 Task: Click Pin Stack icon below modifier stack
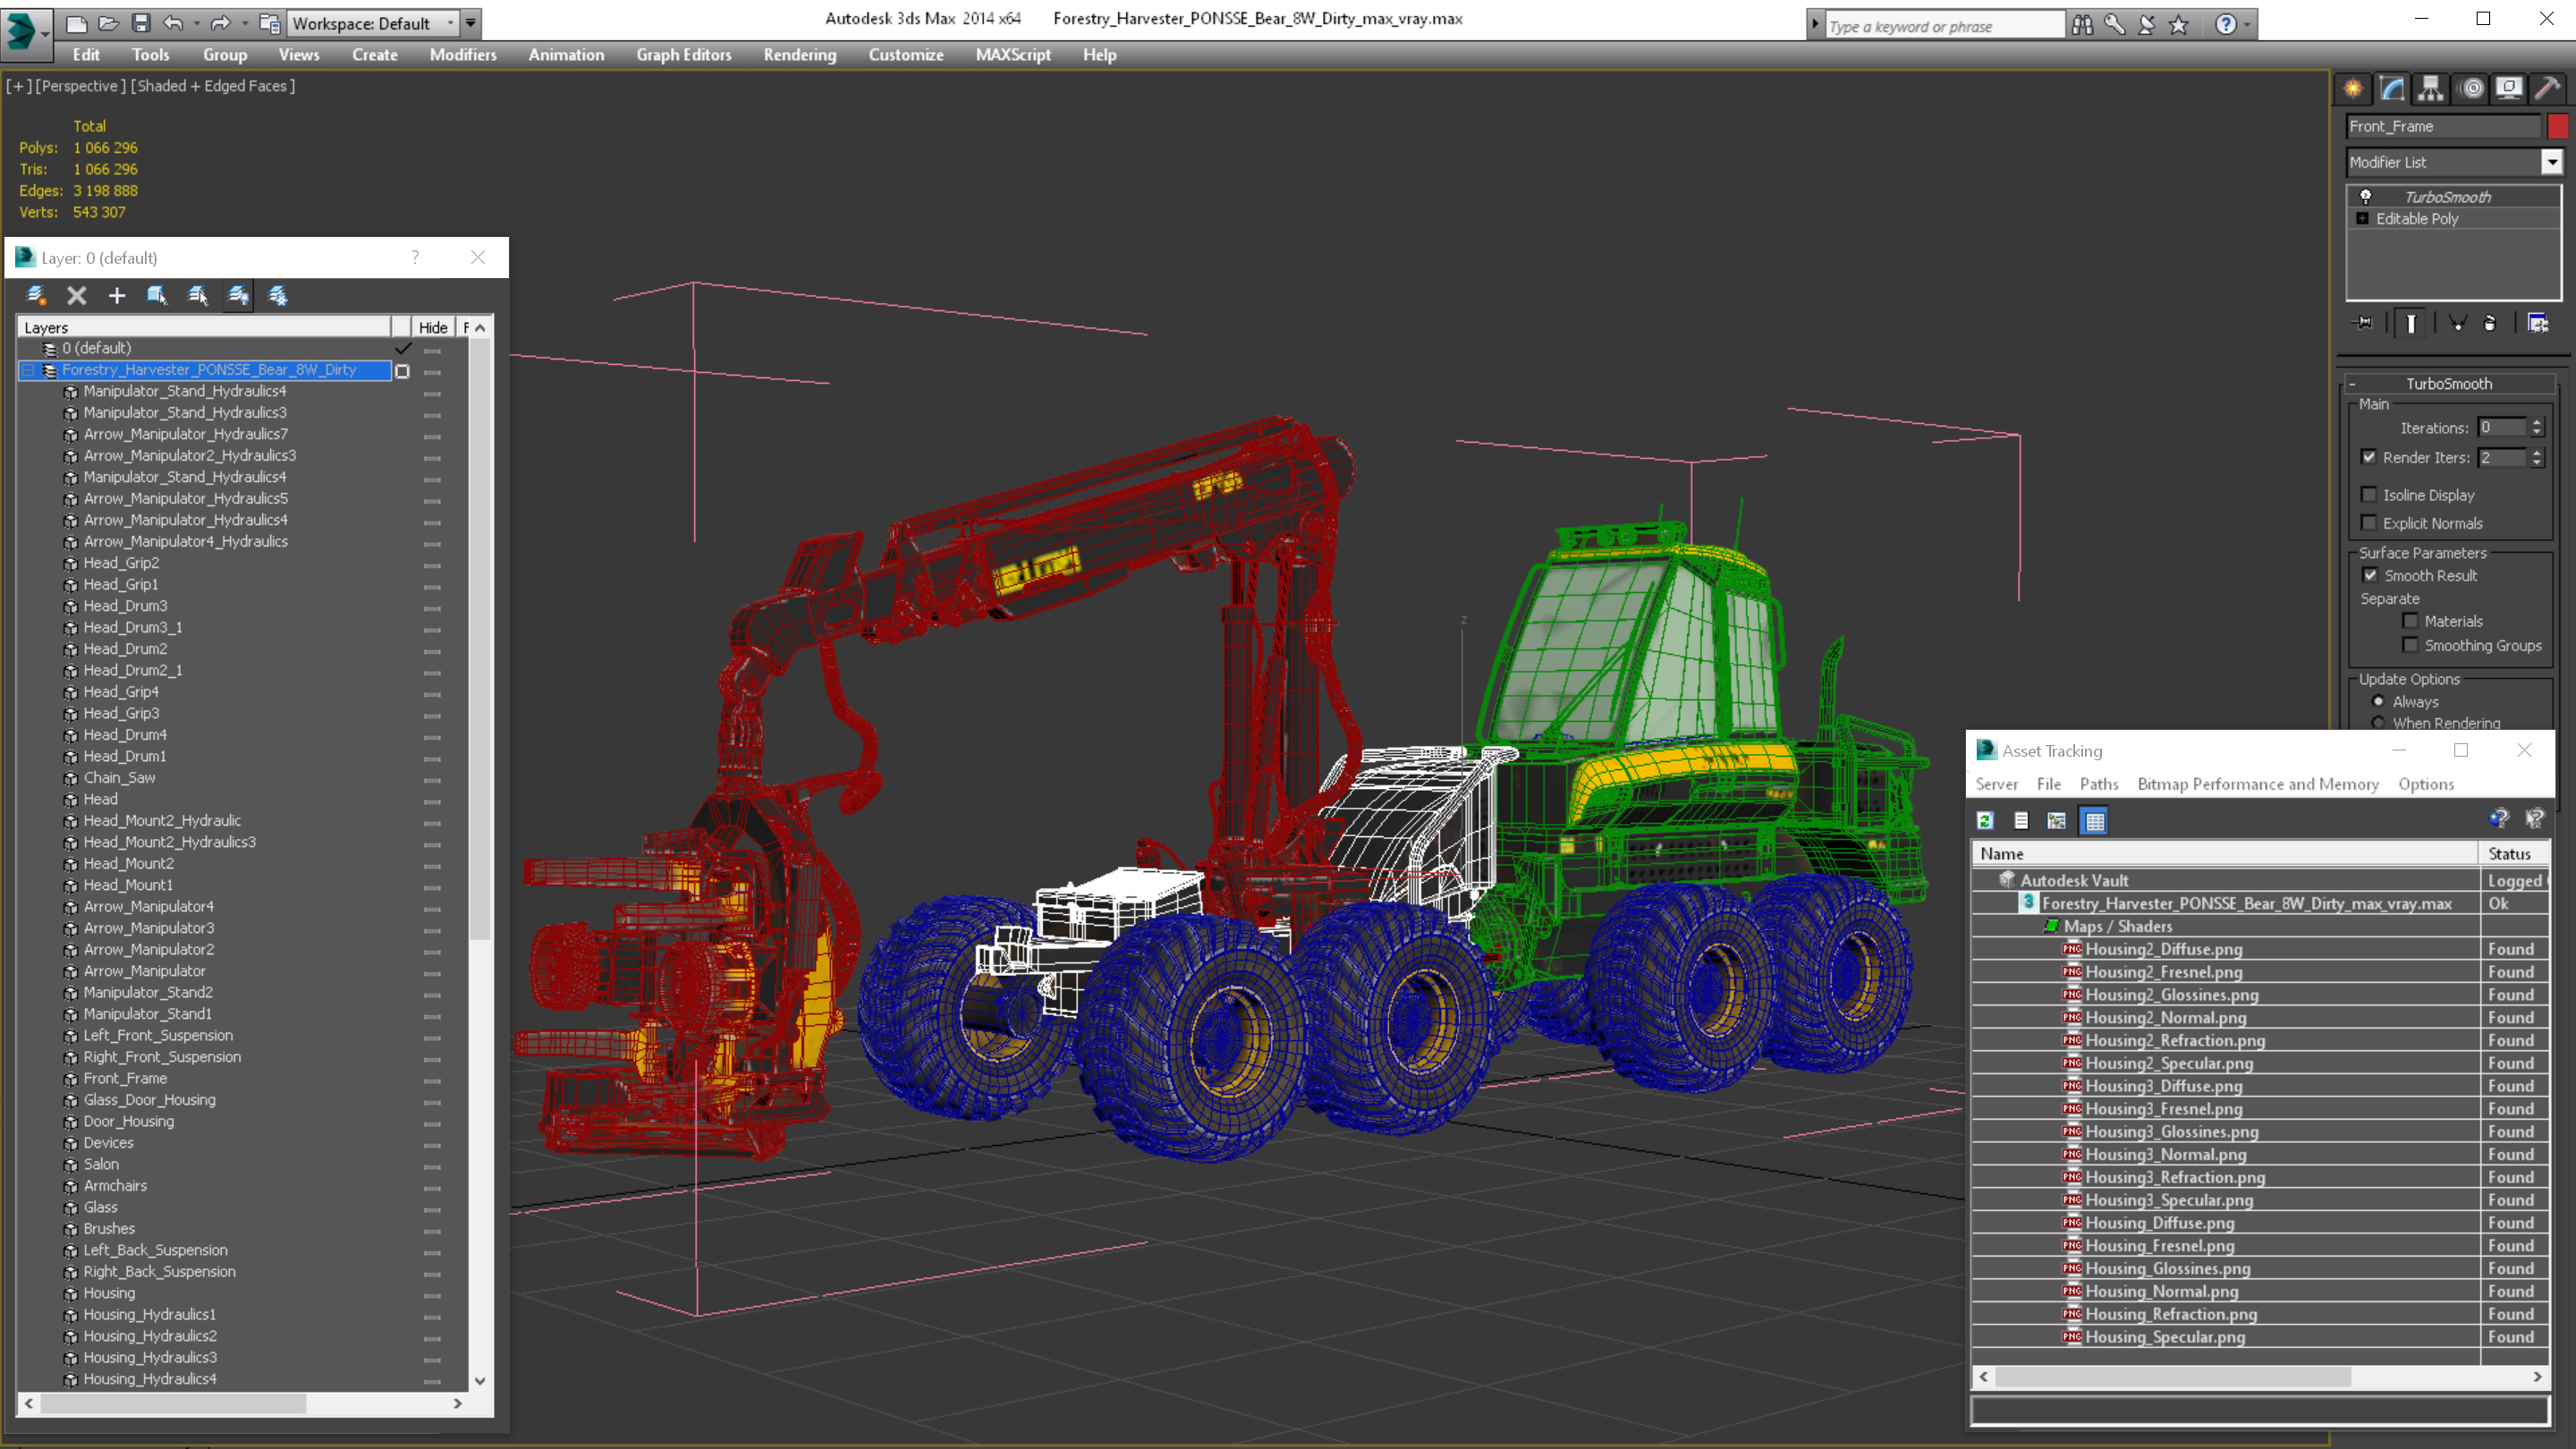(x=2363, y=323)
